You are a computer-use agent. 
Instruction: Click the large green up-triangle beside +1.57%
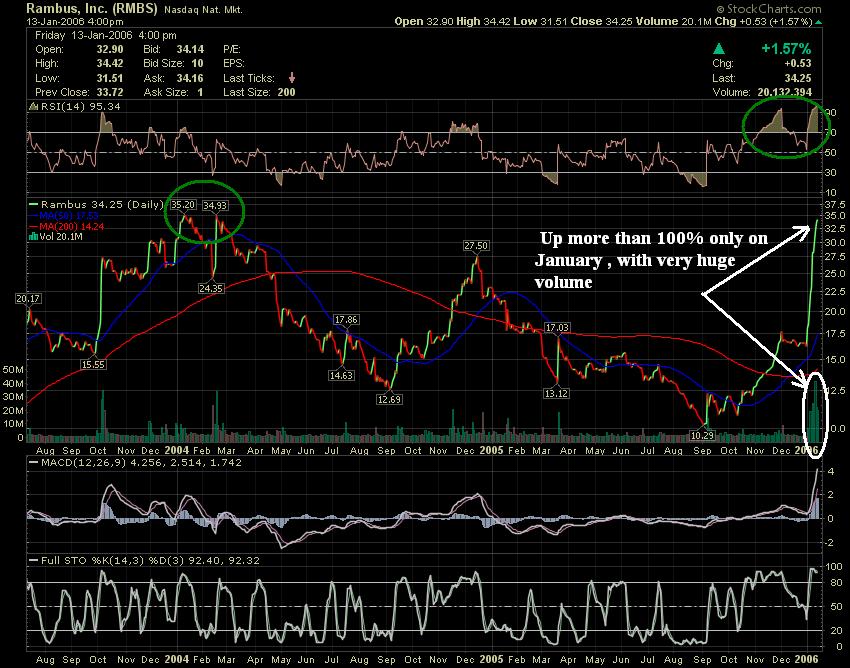719,49
